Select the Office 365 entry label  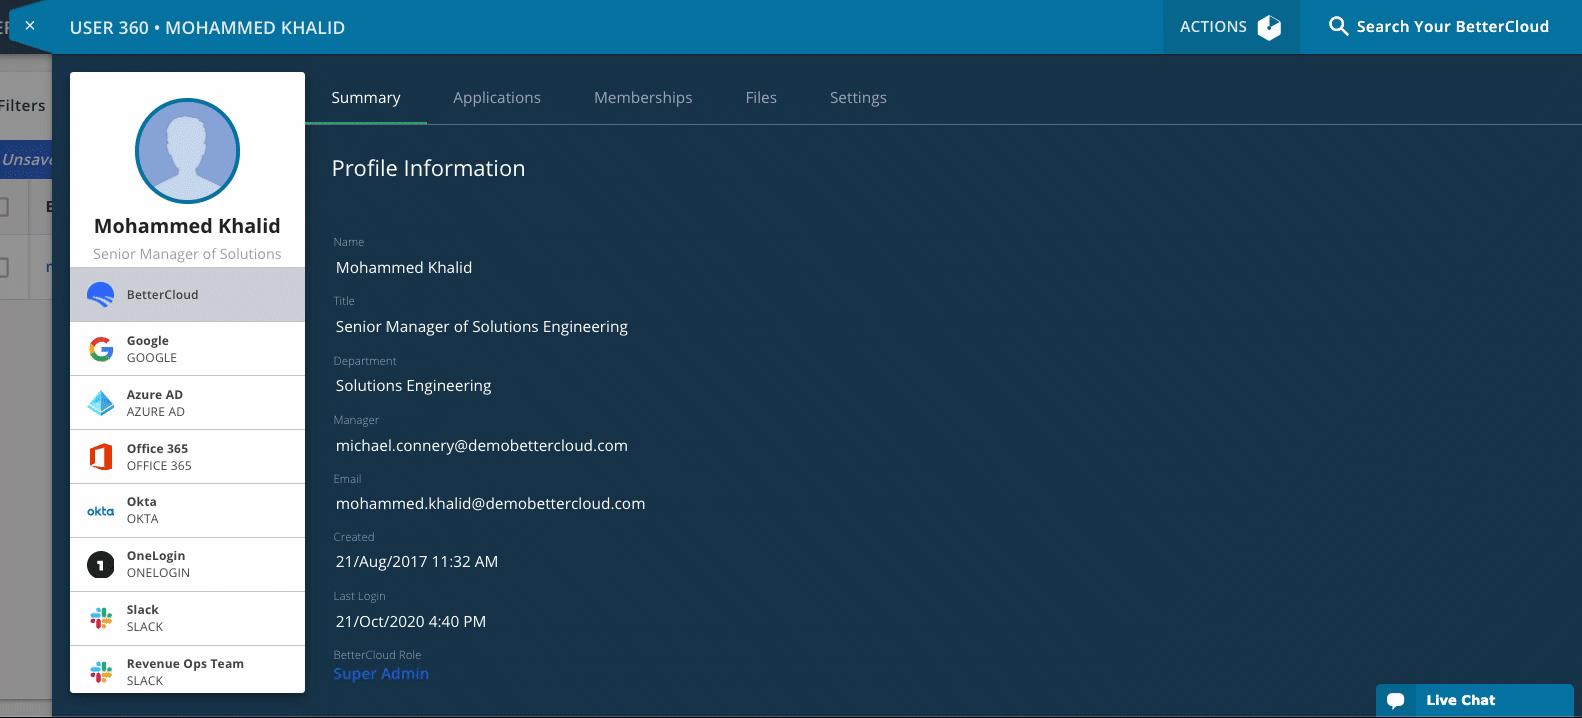pyautogui.click(x=159, y=457)
